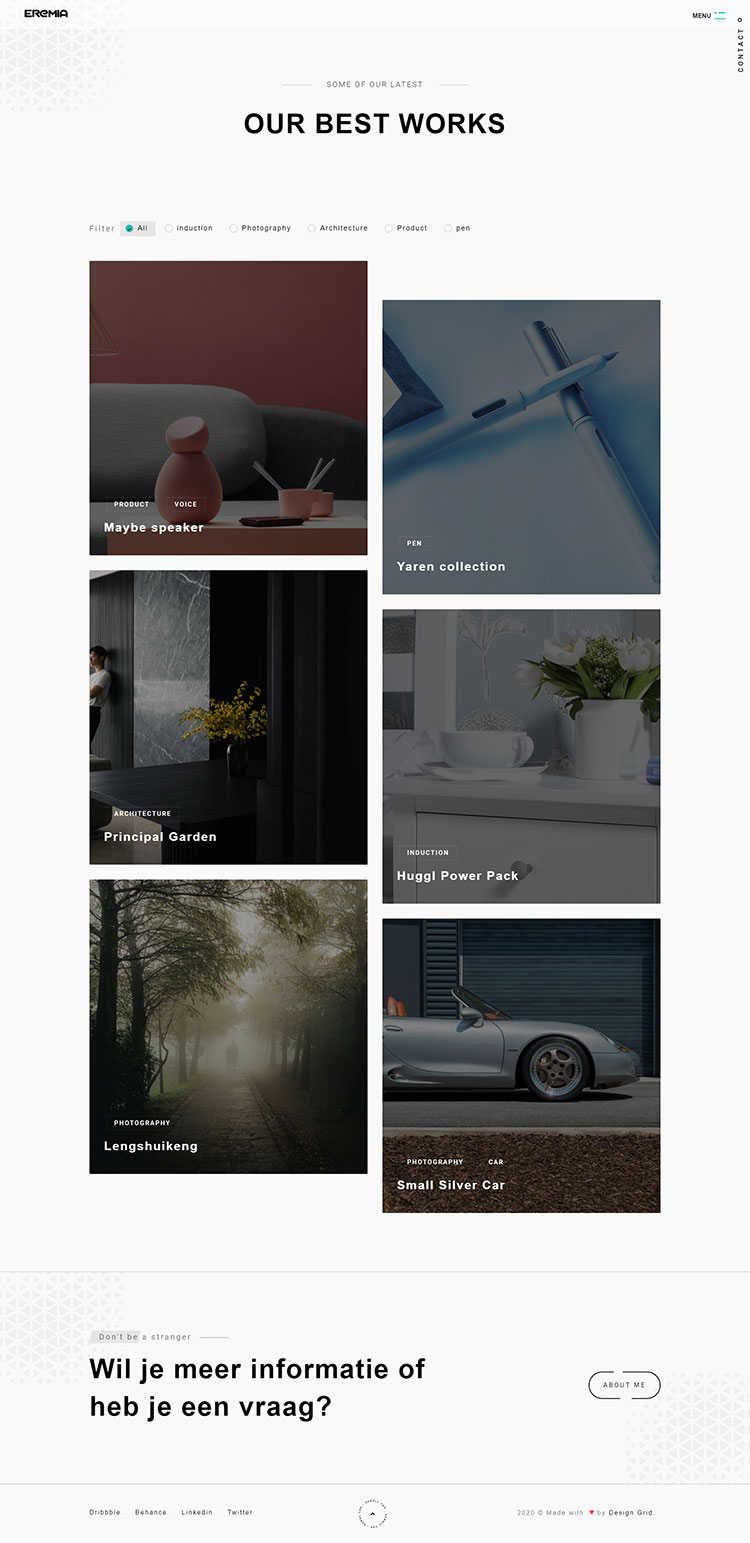This screenshot has height=1543, width=750.
Task: Click the Eremia logo
Action: [x=46, y=14]
